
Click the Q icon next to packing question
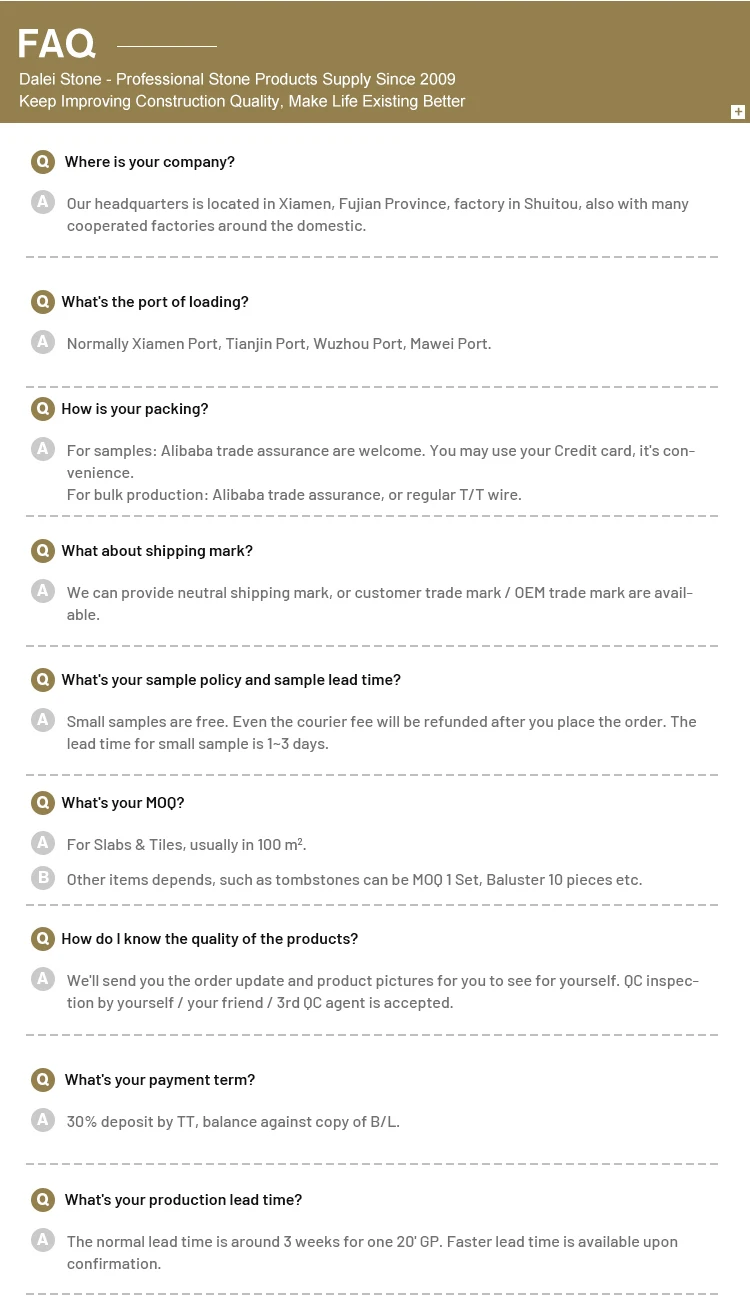pyautogui.click(x=43, y=409)
